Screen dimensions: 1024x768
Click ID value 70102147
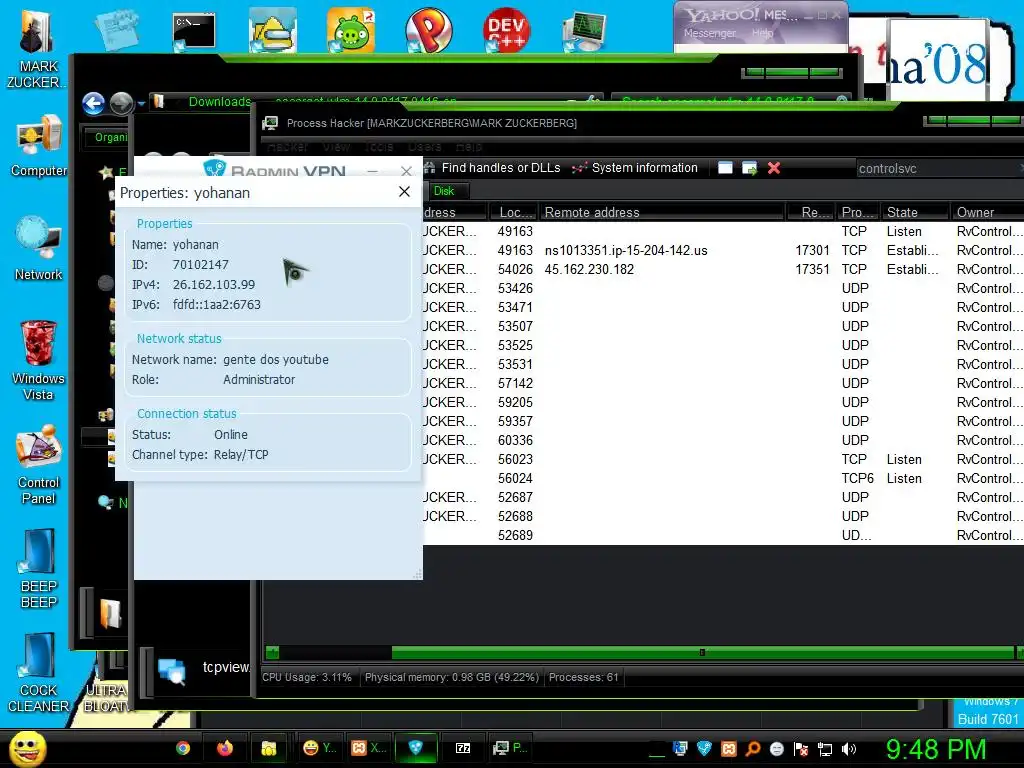200,264
